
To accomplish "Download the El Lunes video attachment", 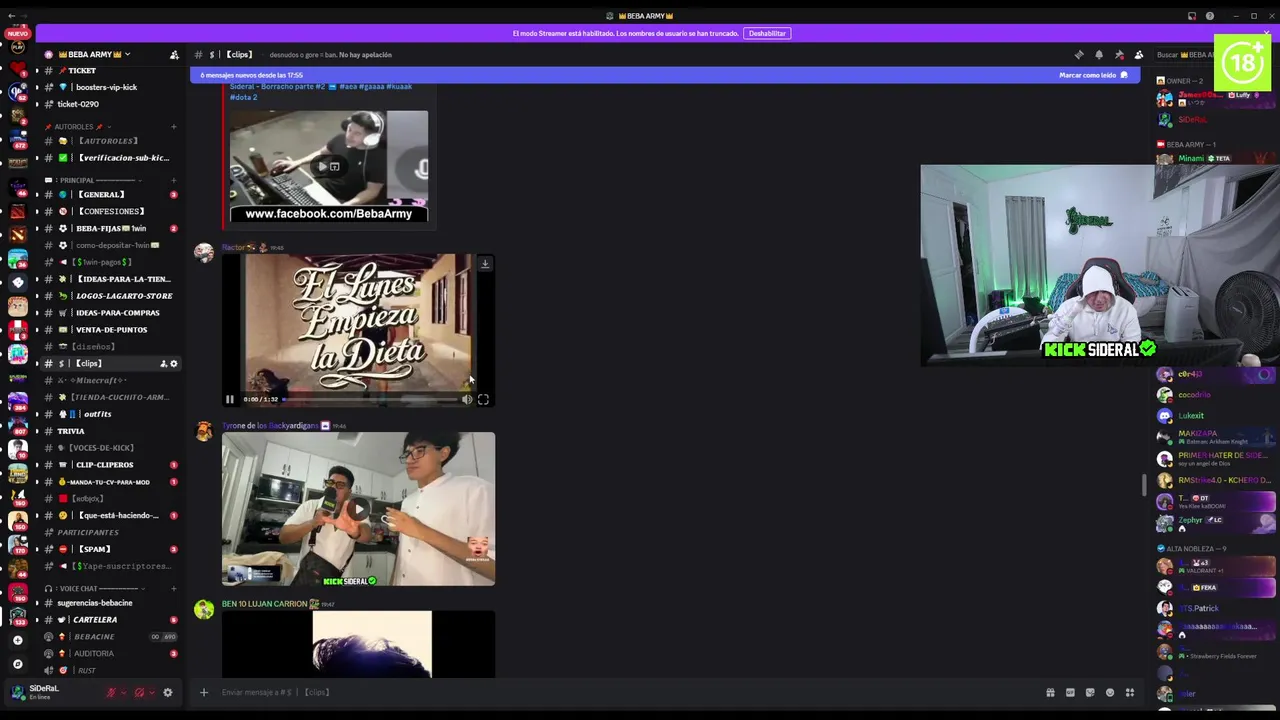I will coord(485,264).
